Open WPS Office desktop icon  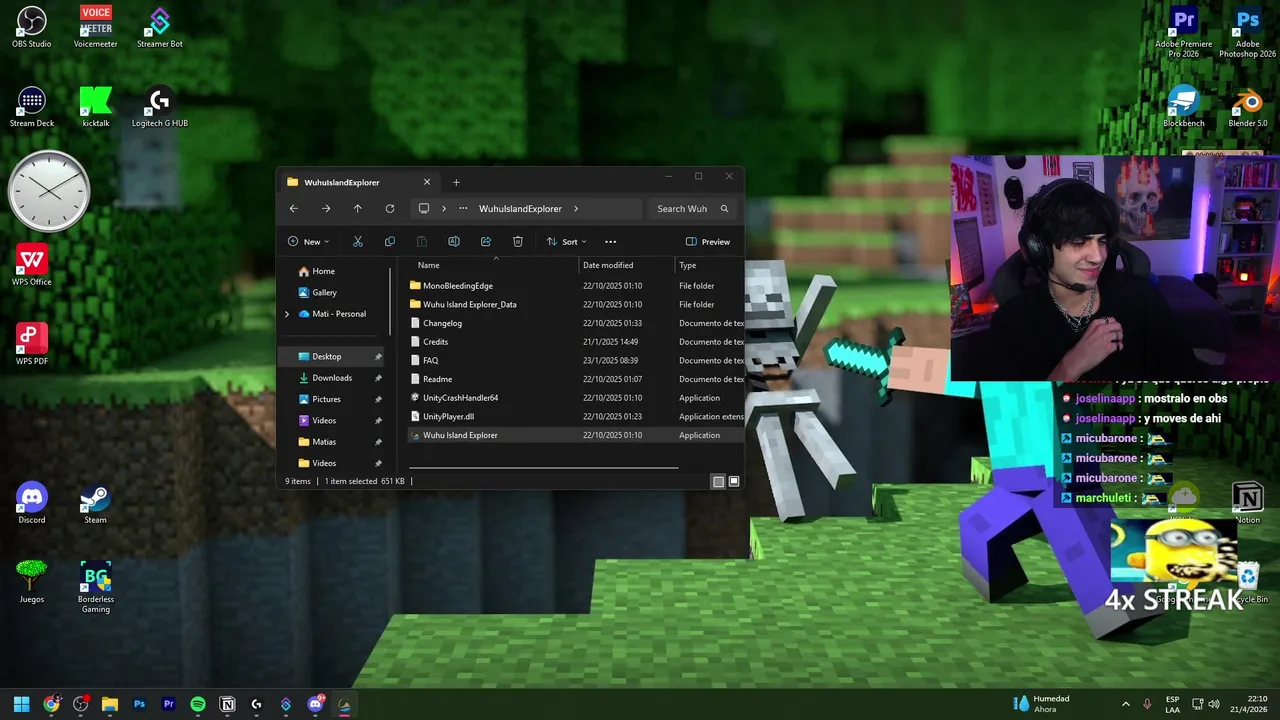tap(32, 266)
